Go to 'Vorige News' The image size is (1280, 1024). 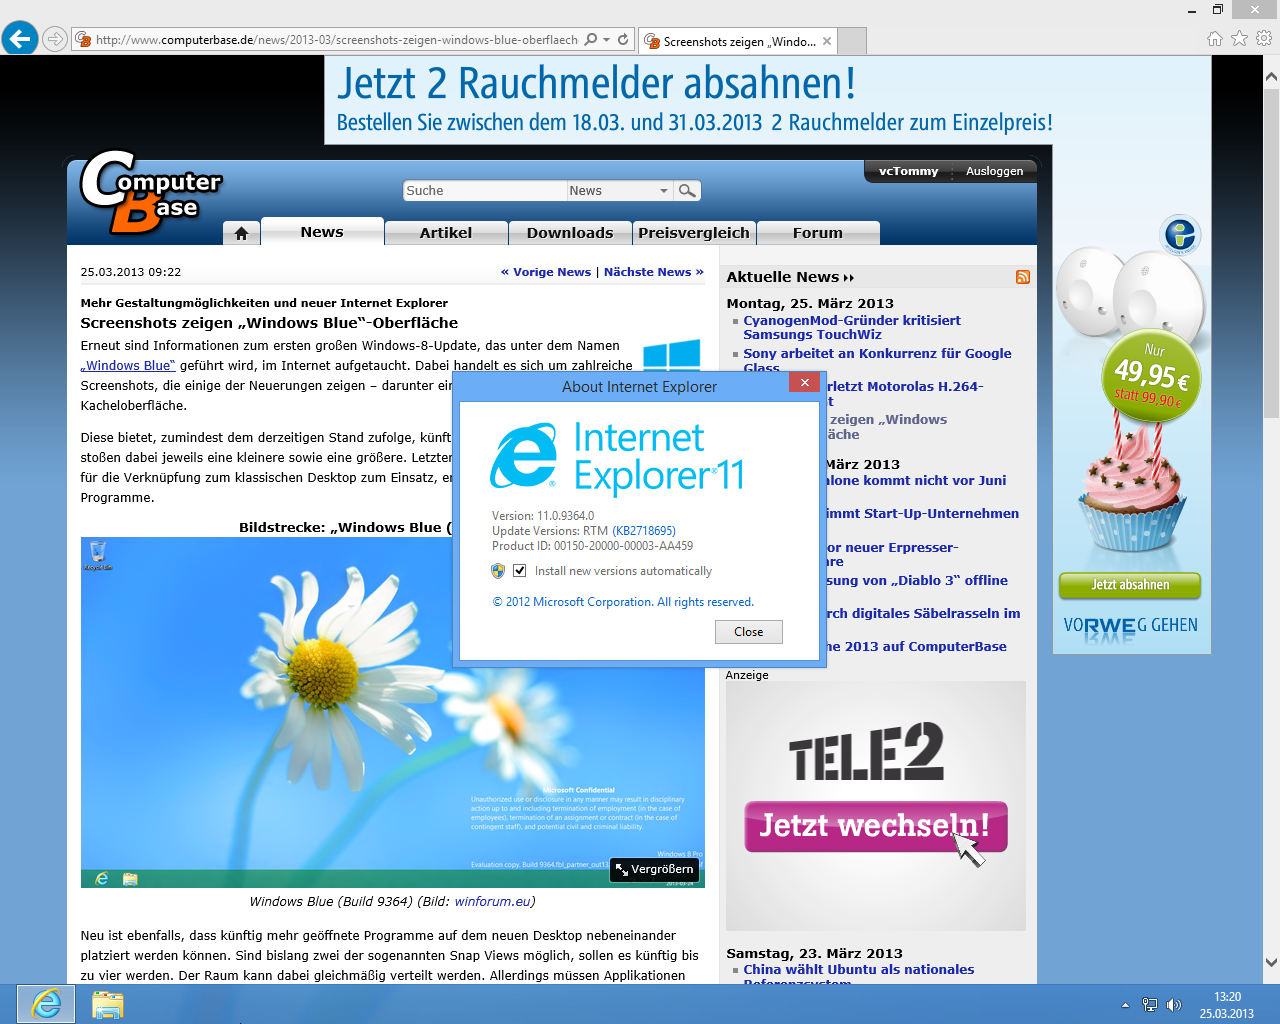[x=546, y=272]
